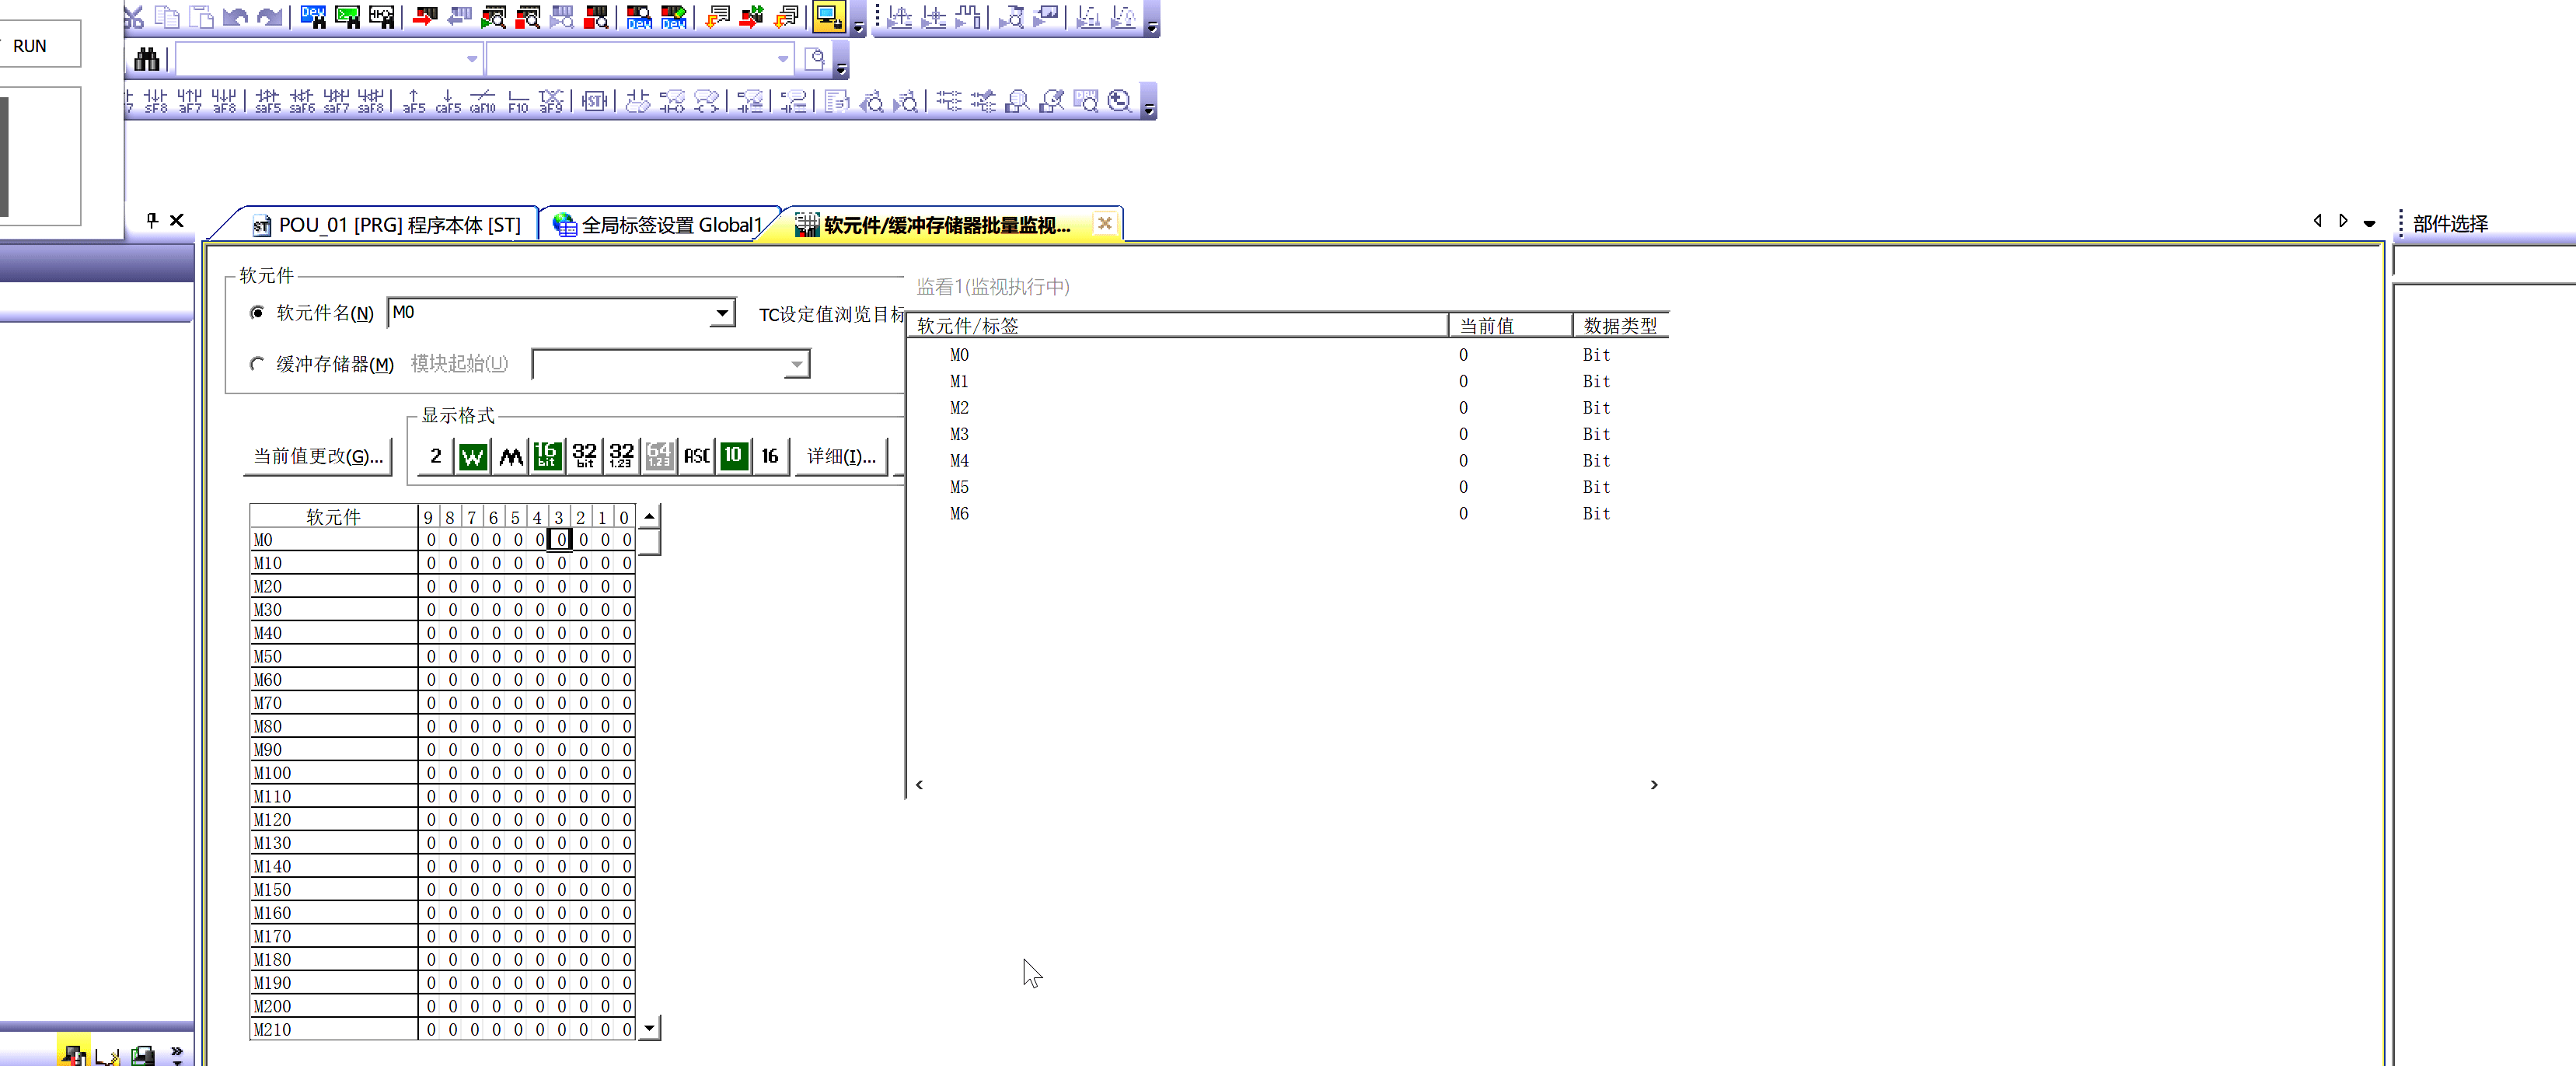
Task: Open the M0 device name dropdown
Action: [x=722, y=313]
